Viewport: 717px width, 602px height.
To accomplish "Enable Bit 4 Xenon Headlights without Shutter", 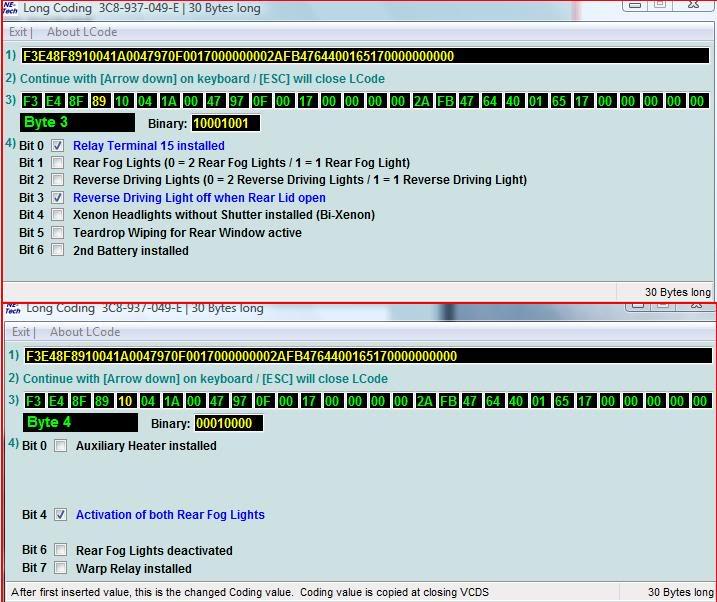I will click(57, 215).
